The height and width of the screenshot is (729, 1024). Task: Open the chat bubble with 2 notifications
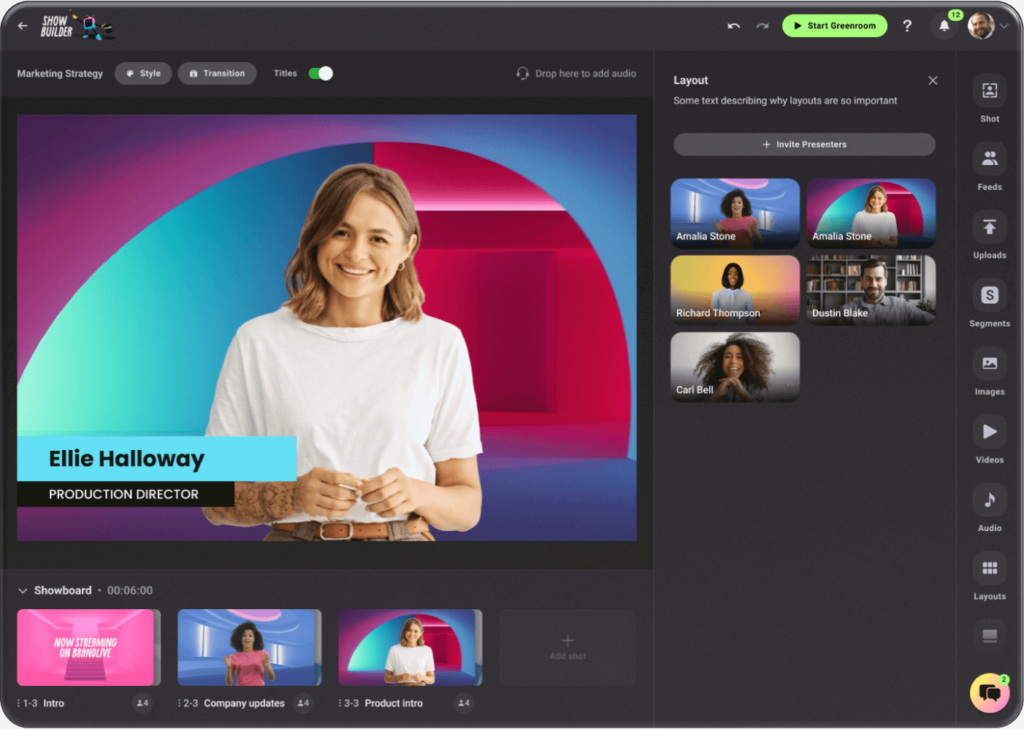(988, 692)
